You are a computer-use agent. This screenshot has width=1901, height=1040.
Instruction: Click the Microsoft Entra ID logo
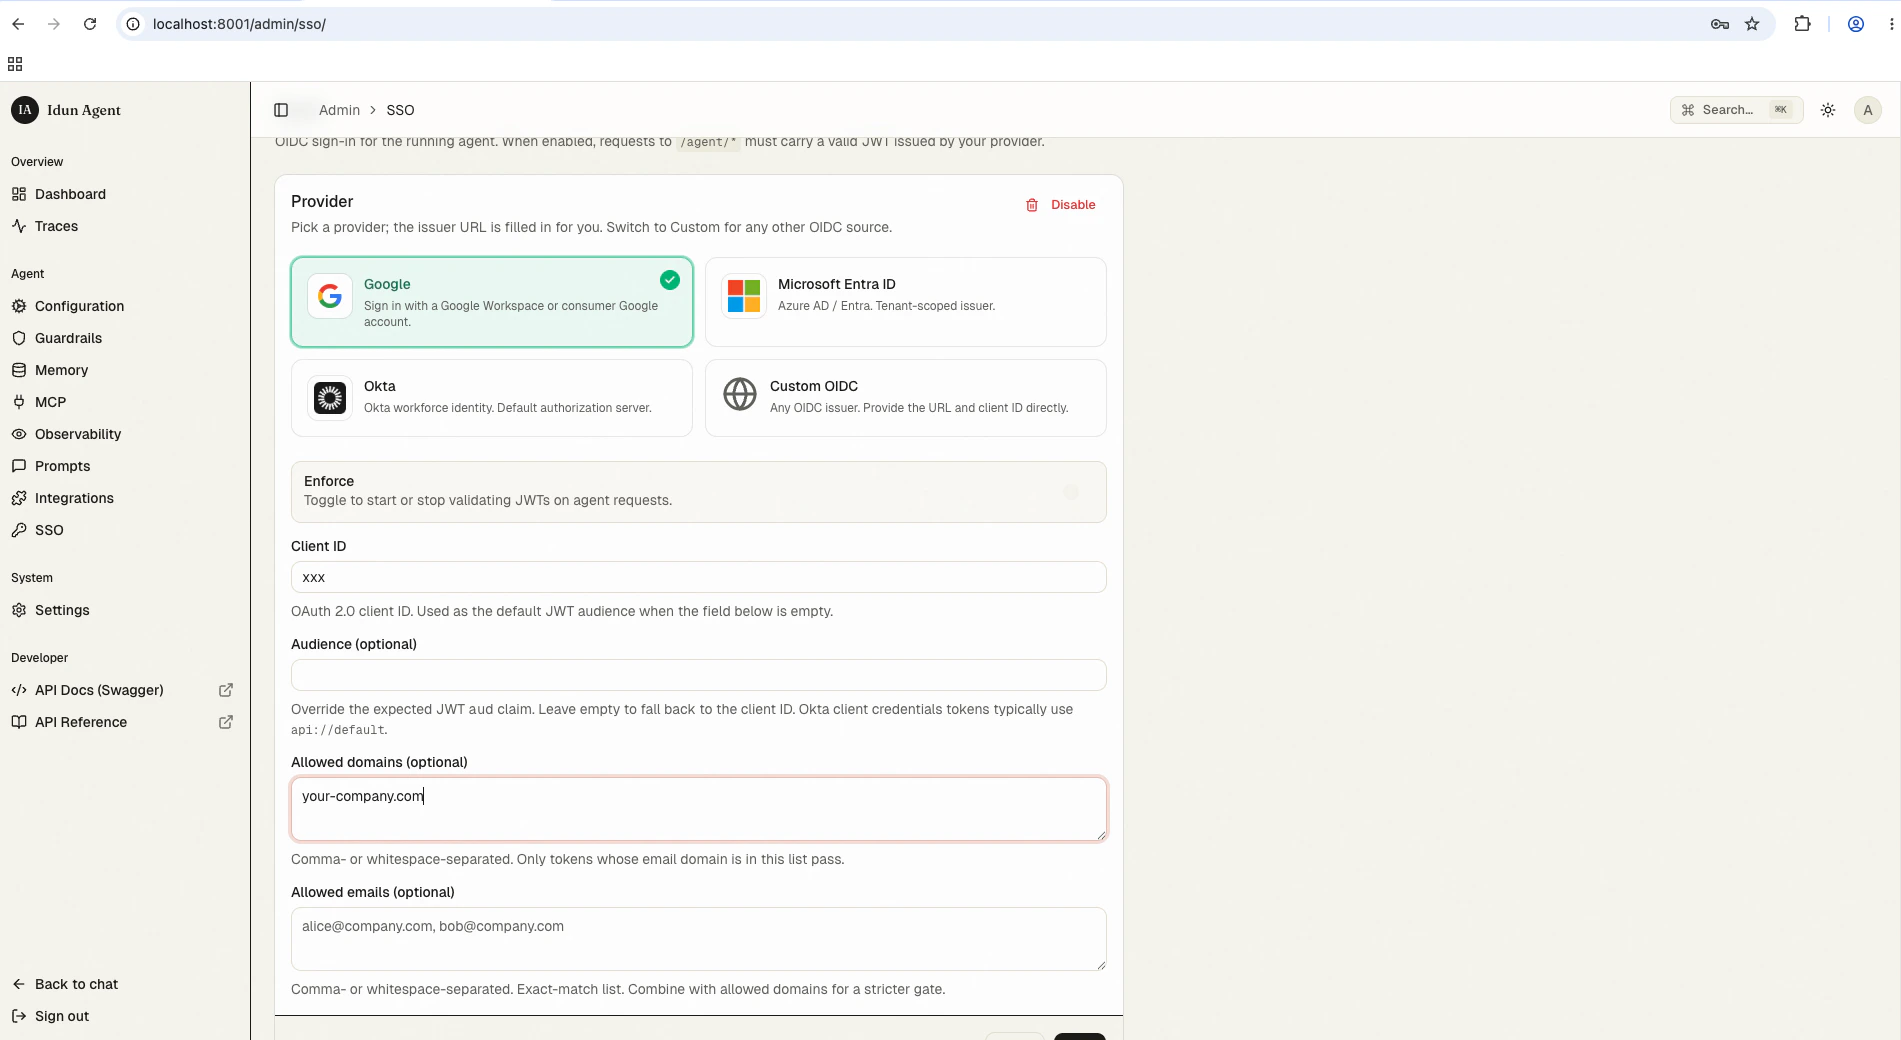[744, 296]
